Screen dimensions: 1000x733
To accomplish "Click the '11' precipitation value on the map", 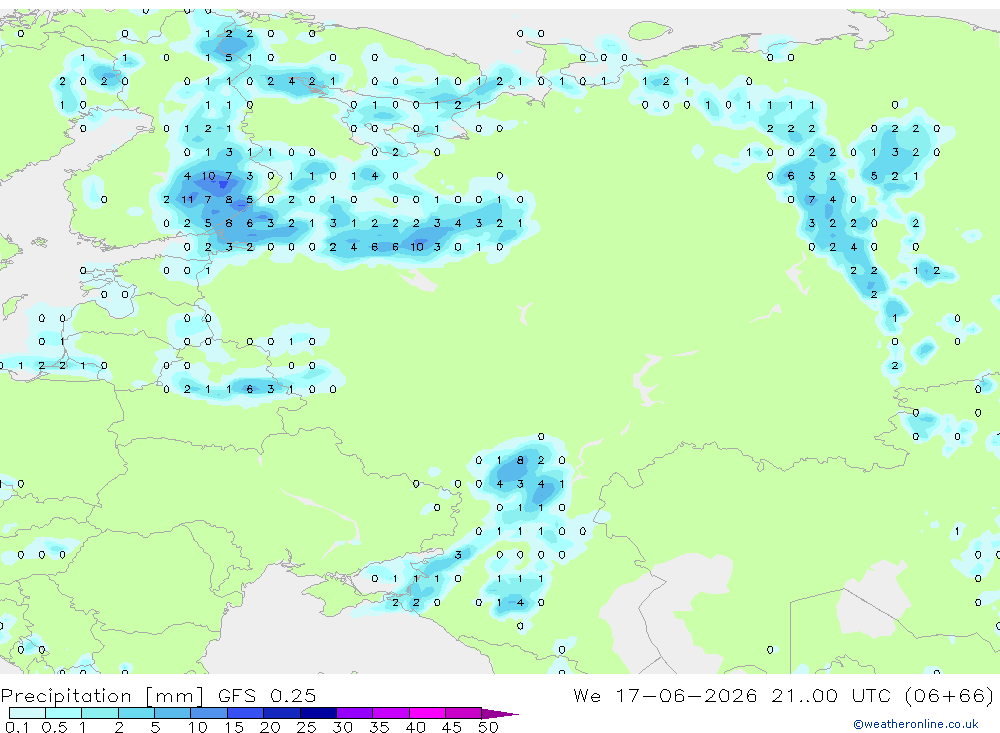I will (x=188, y=200).
